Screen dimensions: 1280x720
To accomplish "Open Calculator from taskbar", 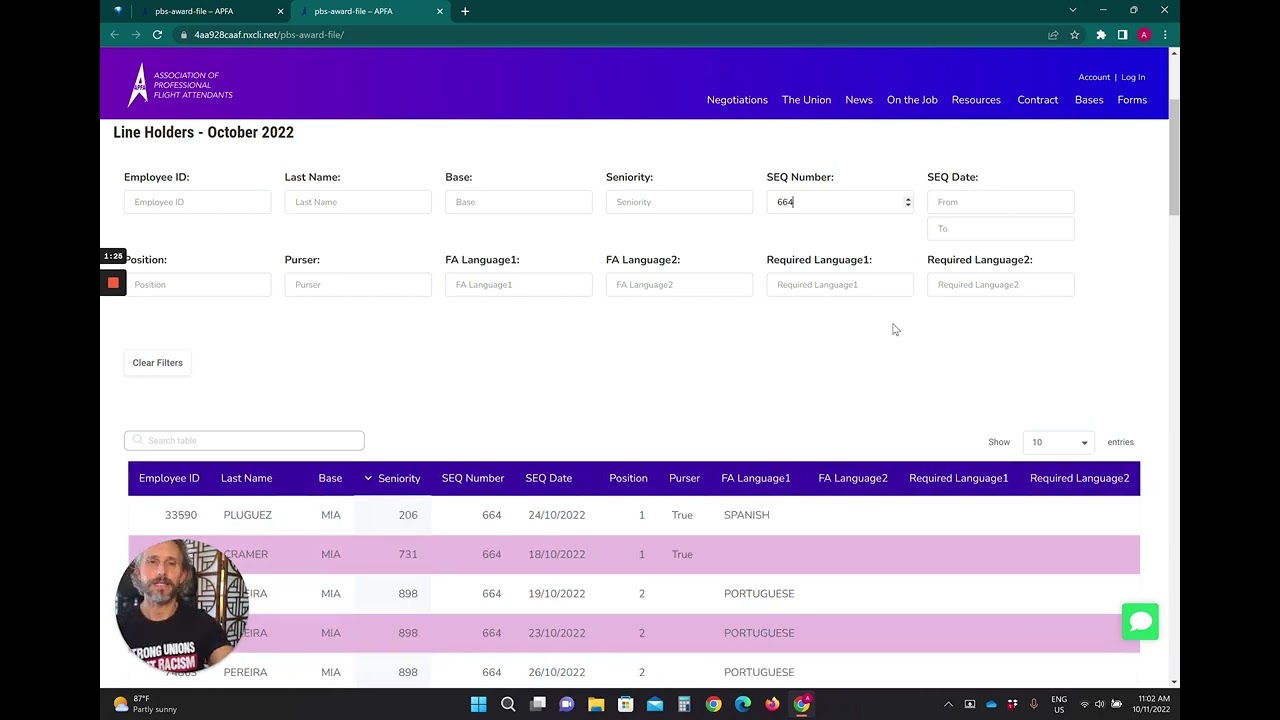I will point(684,704).
